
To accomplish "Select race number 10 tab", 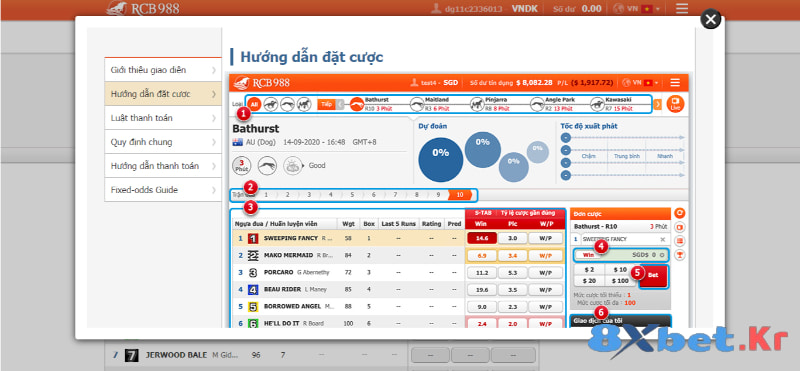I will [x=460, y=195].
